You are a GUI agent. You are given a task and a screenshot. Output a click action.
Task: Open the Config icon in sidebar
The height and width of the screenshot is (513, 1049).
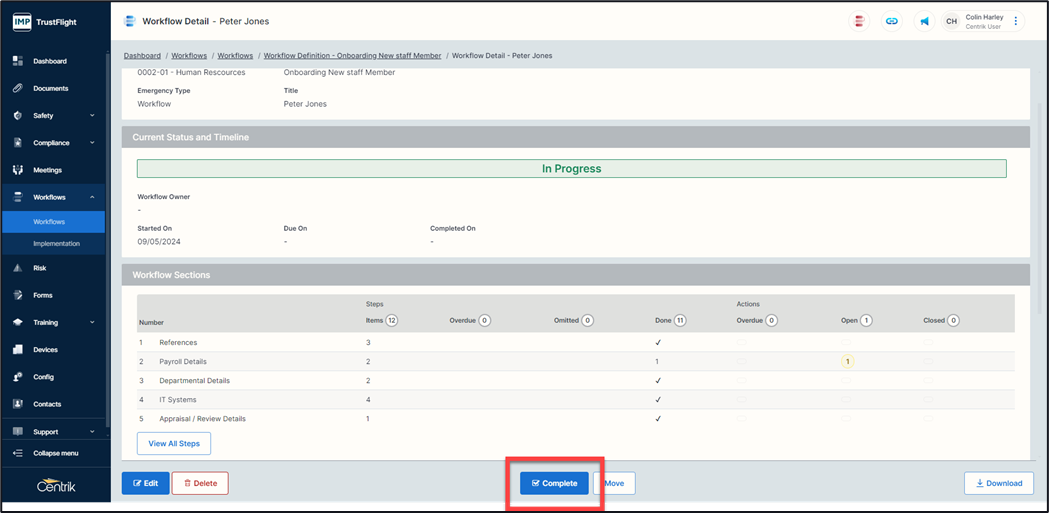[18, 377]
